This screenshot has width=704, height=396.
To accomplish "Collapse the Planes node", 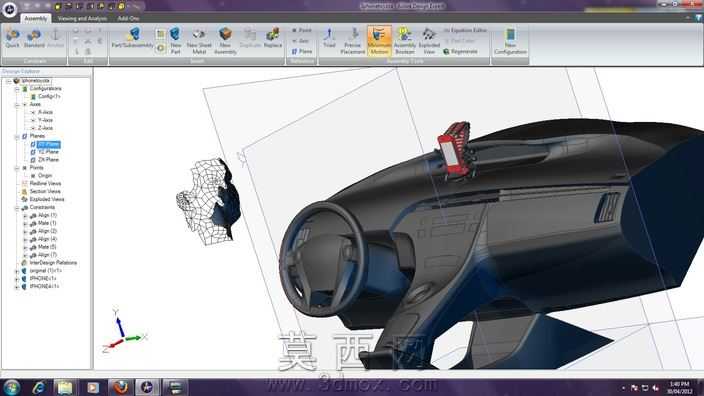I will [17, 136].
